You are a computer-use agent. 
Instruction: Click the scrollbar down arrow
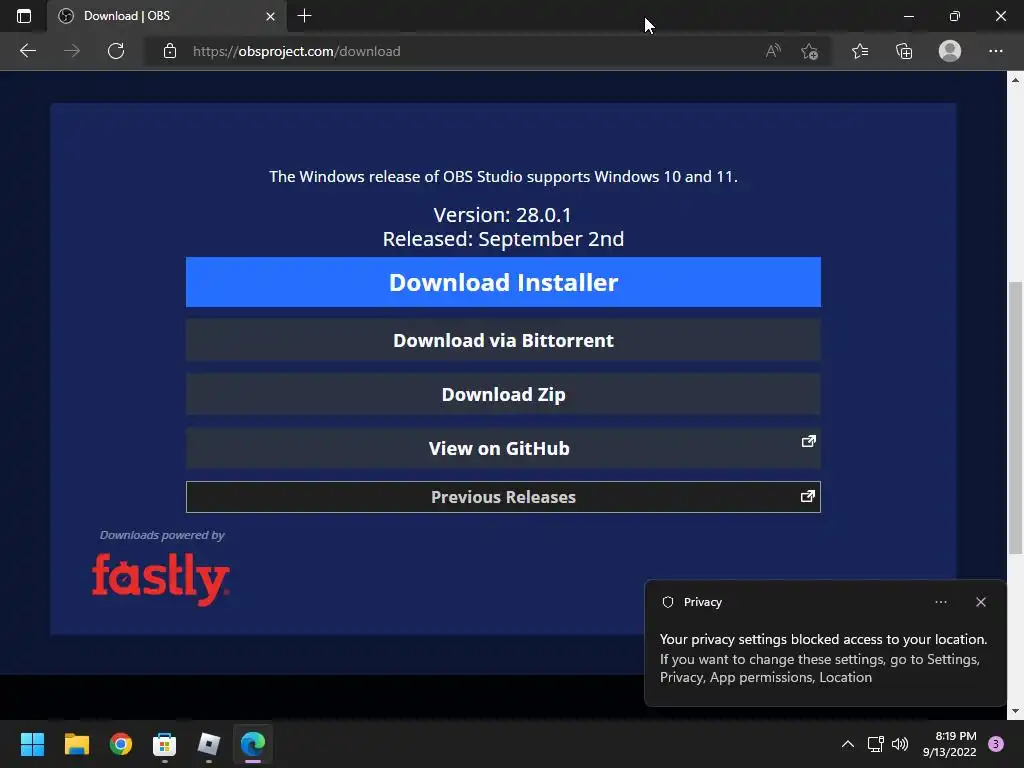click(1016, 711)
